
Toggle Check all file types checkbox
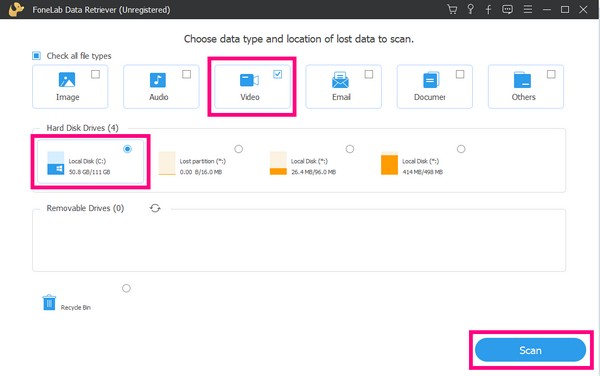tap(36, 56)
